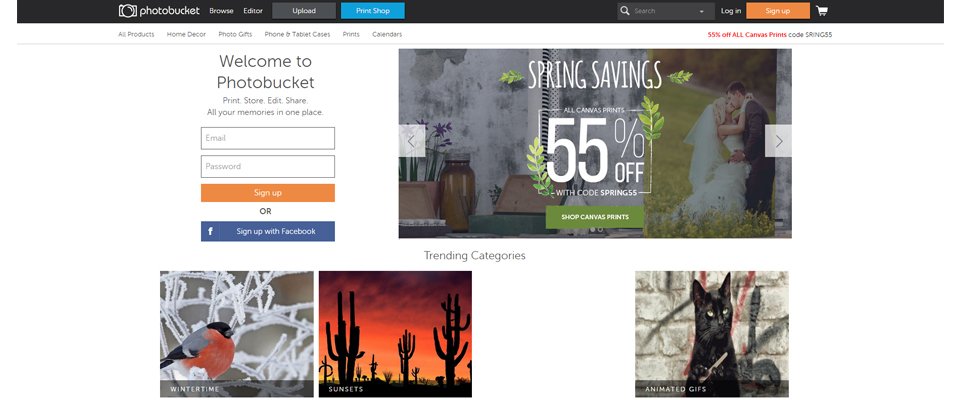970x400 pixels.
Task: Open the Browse menu
Action: coord(221,11)
